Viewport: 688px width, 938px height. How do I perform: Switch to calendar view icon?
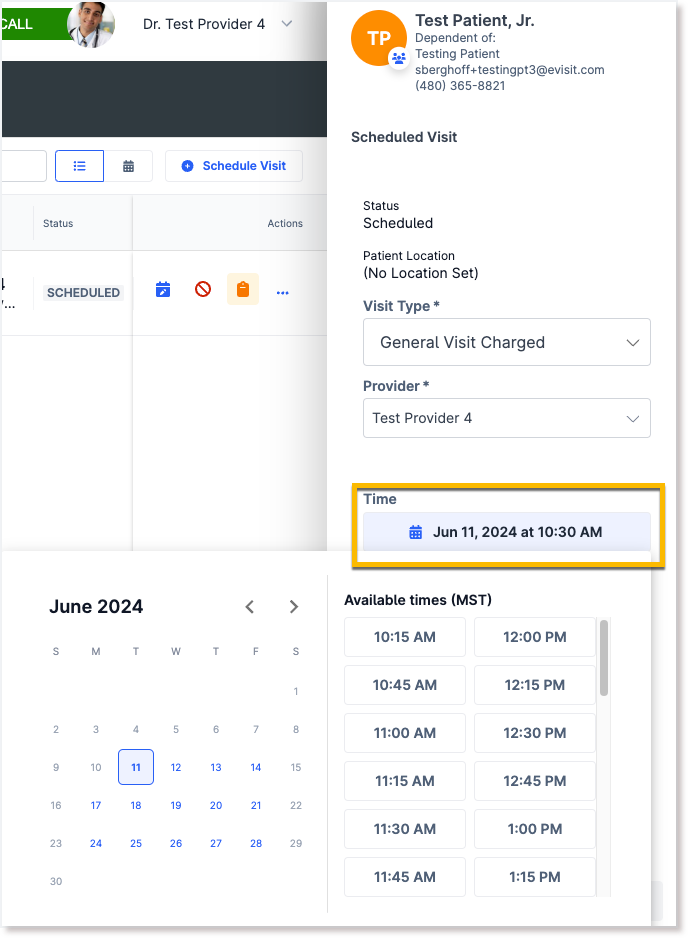point(129,165)
